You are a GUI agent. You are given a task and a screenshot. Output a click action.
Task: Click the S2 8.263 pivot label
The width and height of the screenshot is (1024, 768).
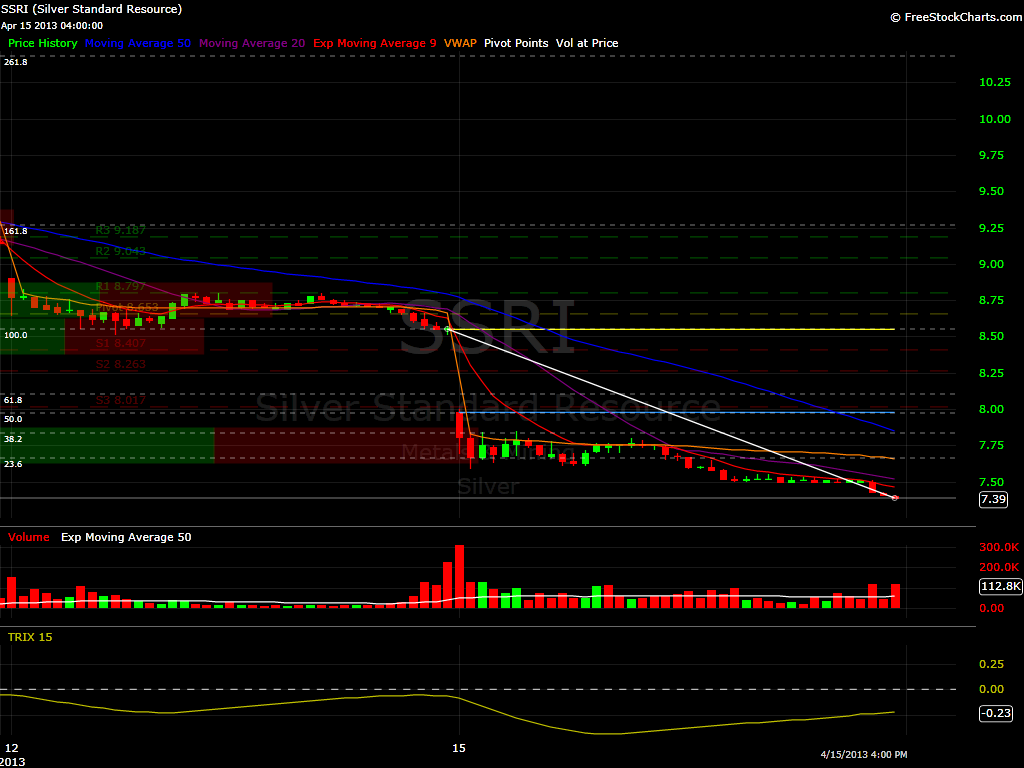pyautogui.click(x=121, y=364)
